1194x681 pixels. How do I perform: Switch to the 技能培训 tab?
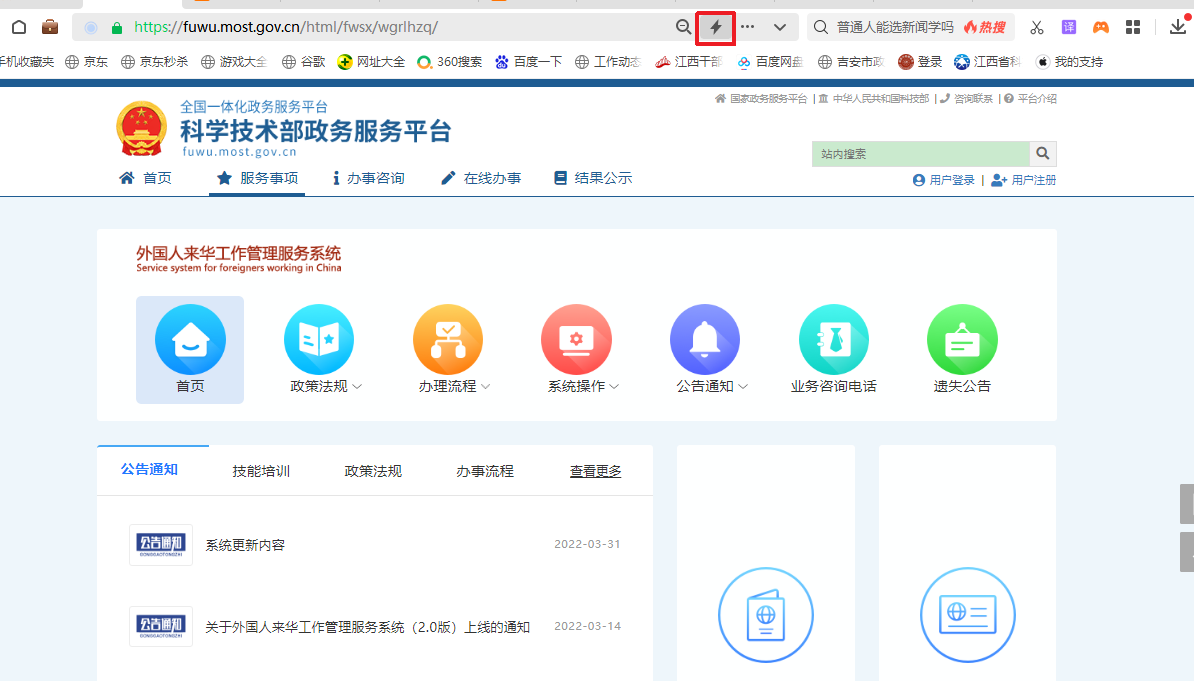click(261, 471)
